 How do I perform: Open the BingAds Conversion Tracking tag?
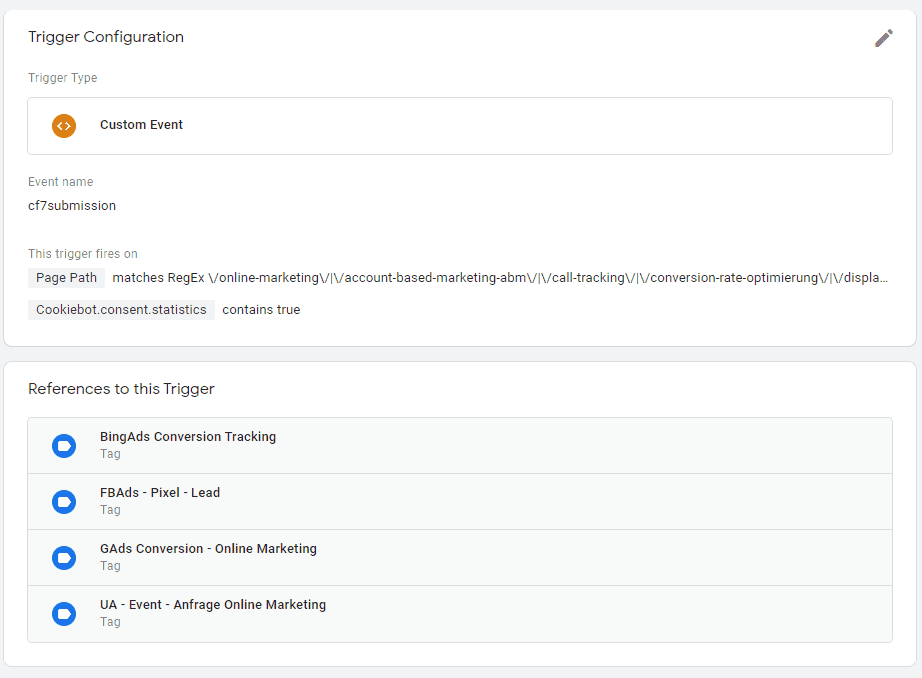click(x=460, y=446)
